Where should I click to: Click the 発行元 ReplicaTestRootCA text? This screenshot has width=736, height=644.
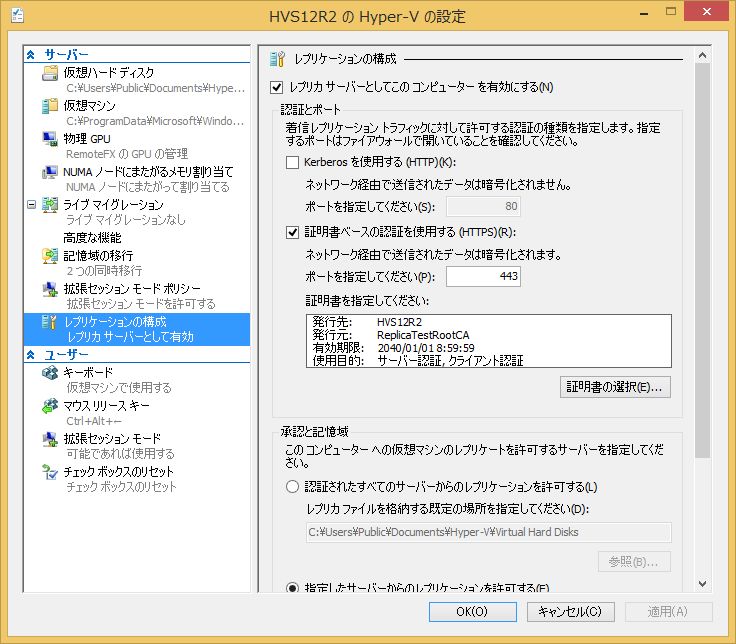click(391, 335)
